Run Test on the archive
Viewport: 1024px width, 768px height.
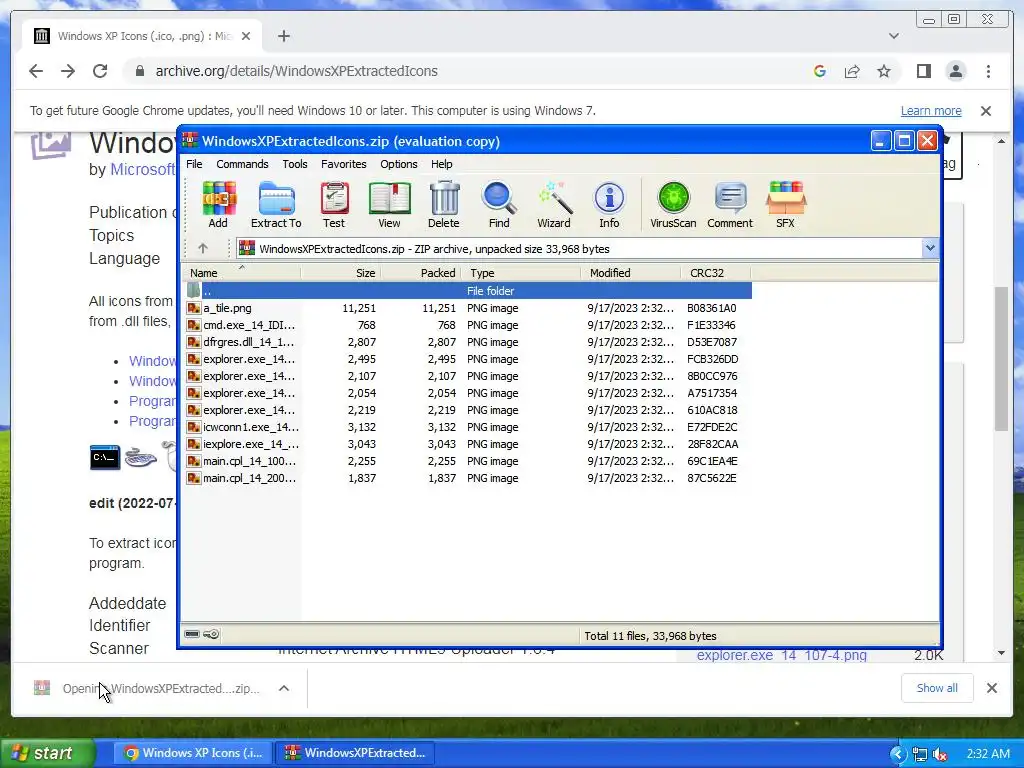pyautogui.click(x=334, y=204)
